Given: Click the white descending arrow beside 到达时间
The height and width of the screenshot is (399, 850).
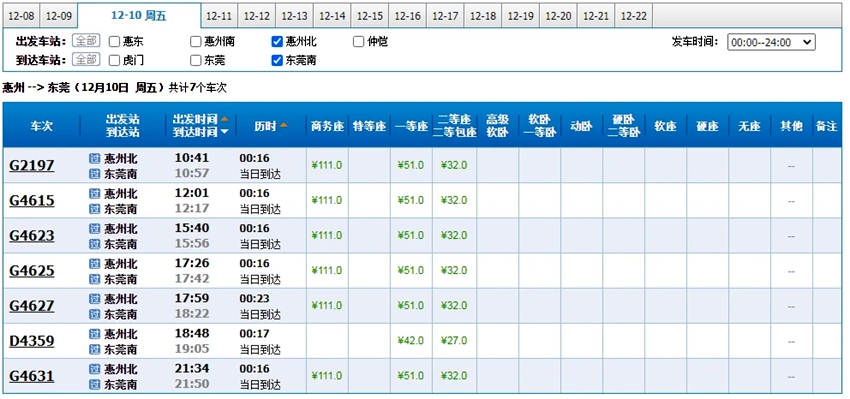Looking at the screenshot, I should point(224,132).
